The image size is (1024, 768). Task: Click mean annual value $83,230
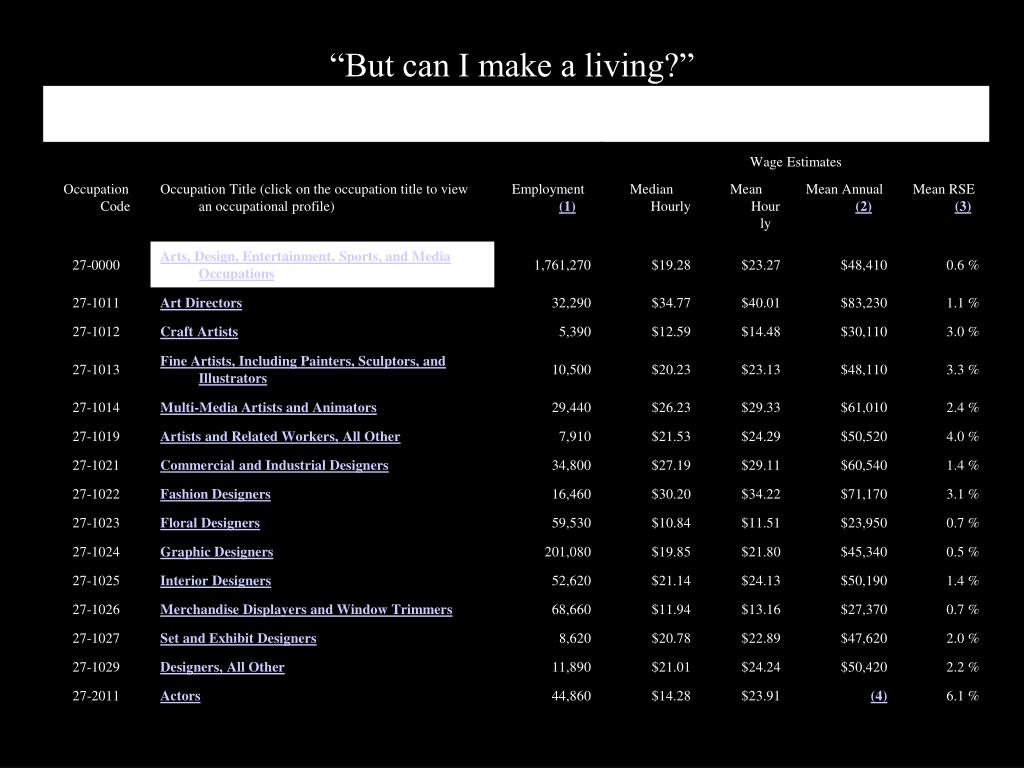864,303
